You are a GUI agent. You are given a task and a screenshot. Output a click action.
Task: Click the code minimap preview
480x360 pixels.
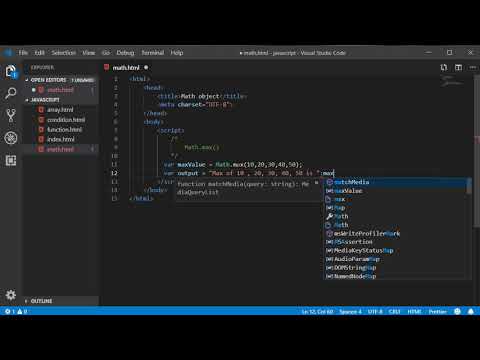451,81
